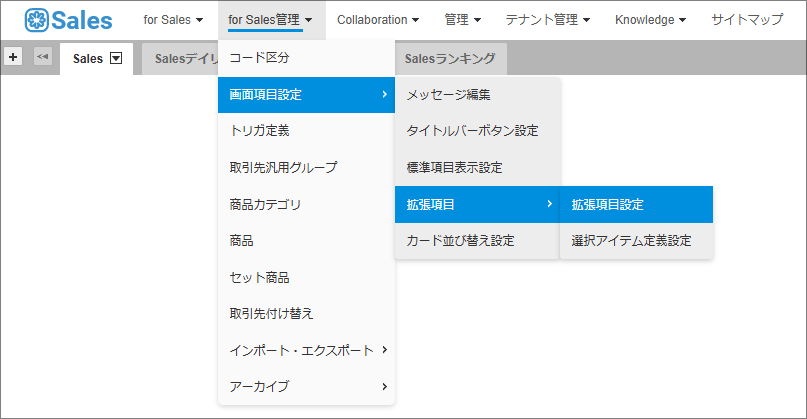The image size is (807, 419).
Task: Expand インポート・エクスポート submenu
Action: [306, 350]
